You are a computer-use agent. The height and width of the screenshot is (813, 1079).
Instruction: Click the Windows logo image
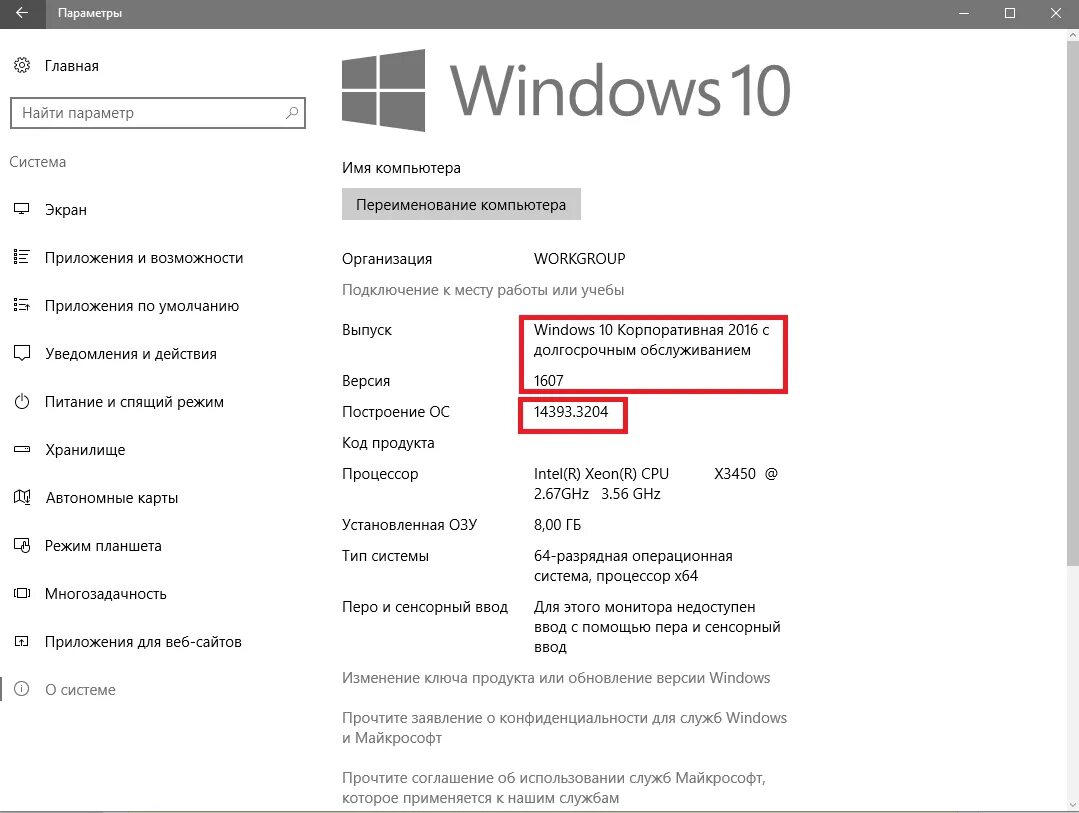pos(383,90)
